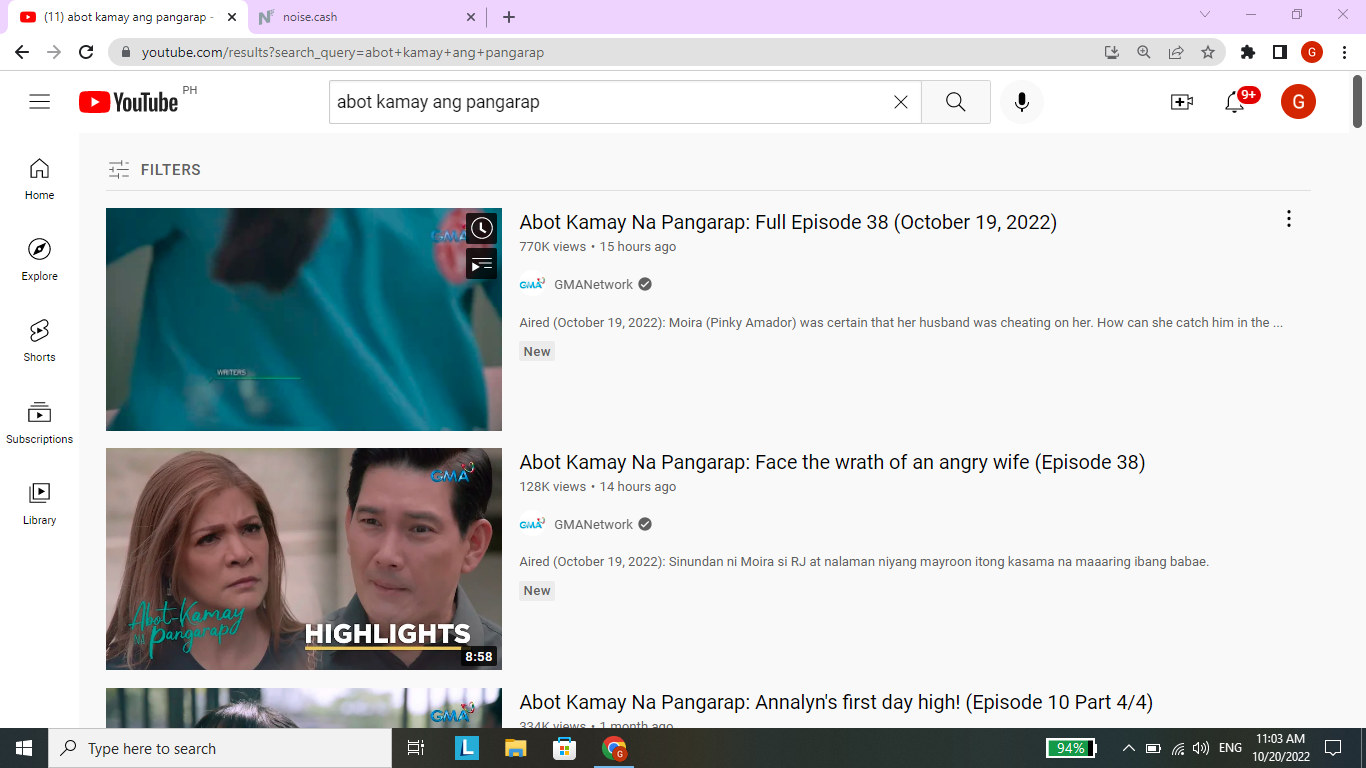Viewport: 1366px width, 768px height.
Task: Open GMANetwork channel avatar for Full Episode 38
Action: point(532,285)
